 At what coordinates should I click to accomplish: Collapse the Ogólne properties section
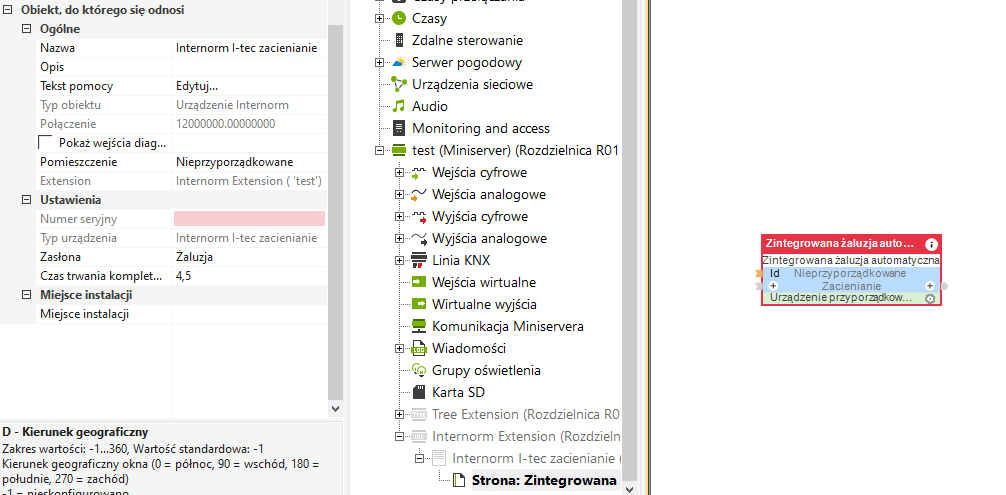click(x=27, y=29)
